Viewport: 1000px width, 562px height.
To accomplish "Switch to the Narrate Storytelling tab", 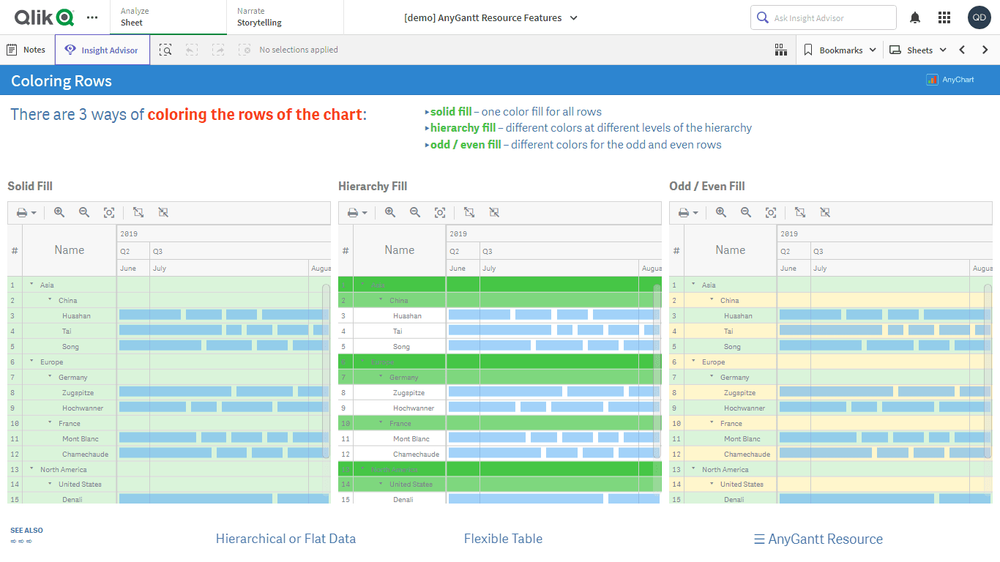I will pyautogui.click(x=259, y=17).
